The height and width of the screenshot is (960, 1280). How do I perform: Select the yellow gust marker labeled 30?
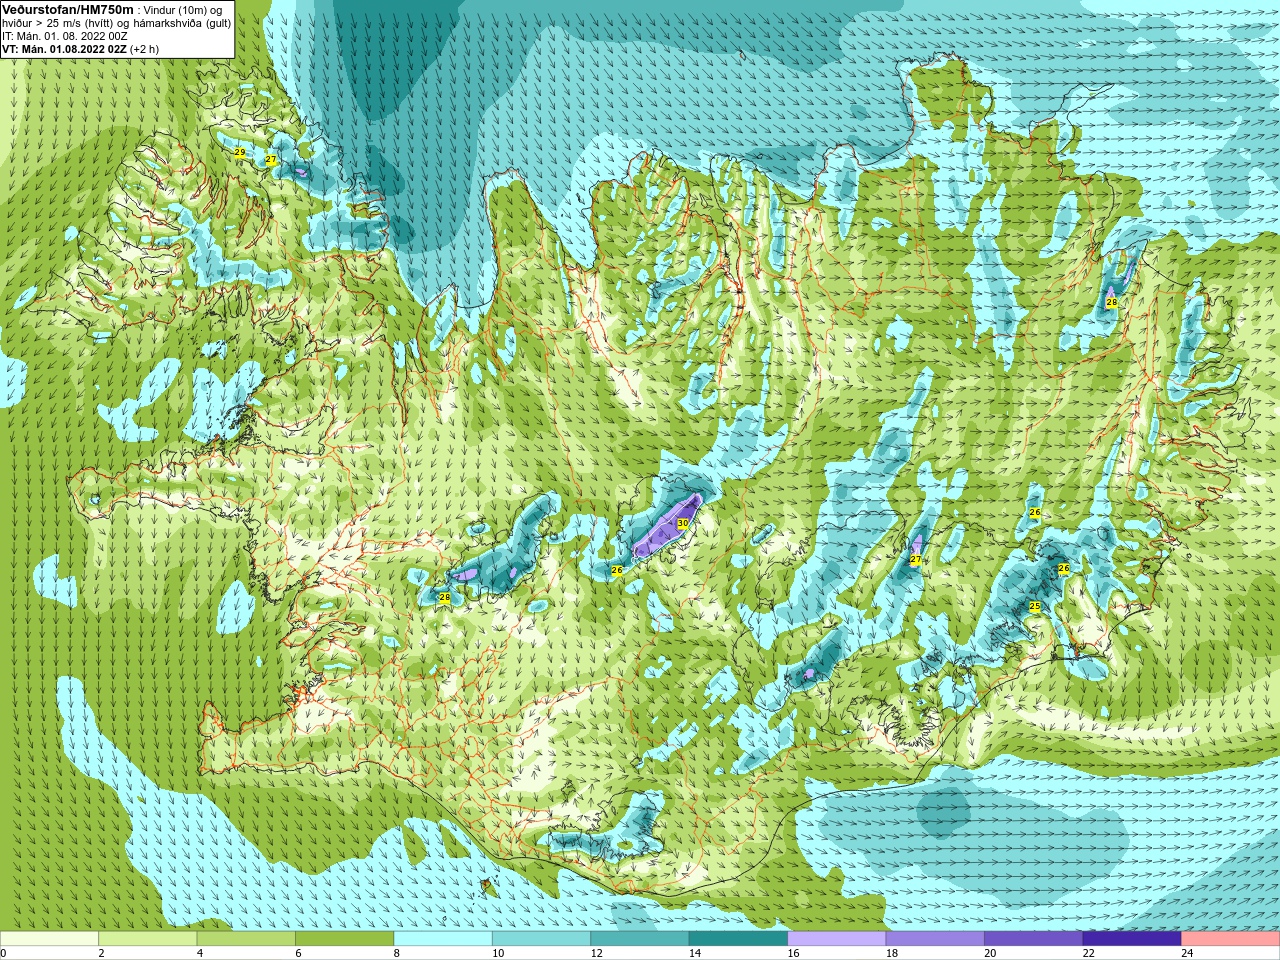683,524
